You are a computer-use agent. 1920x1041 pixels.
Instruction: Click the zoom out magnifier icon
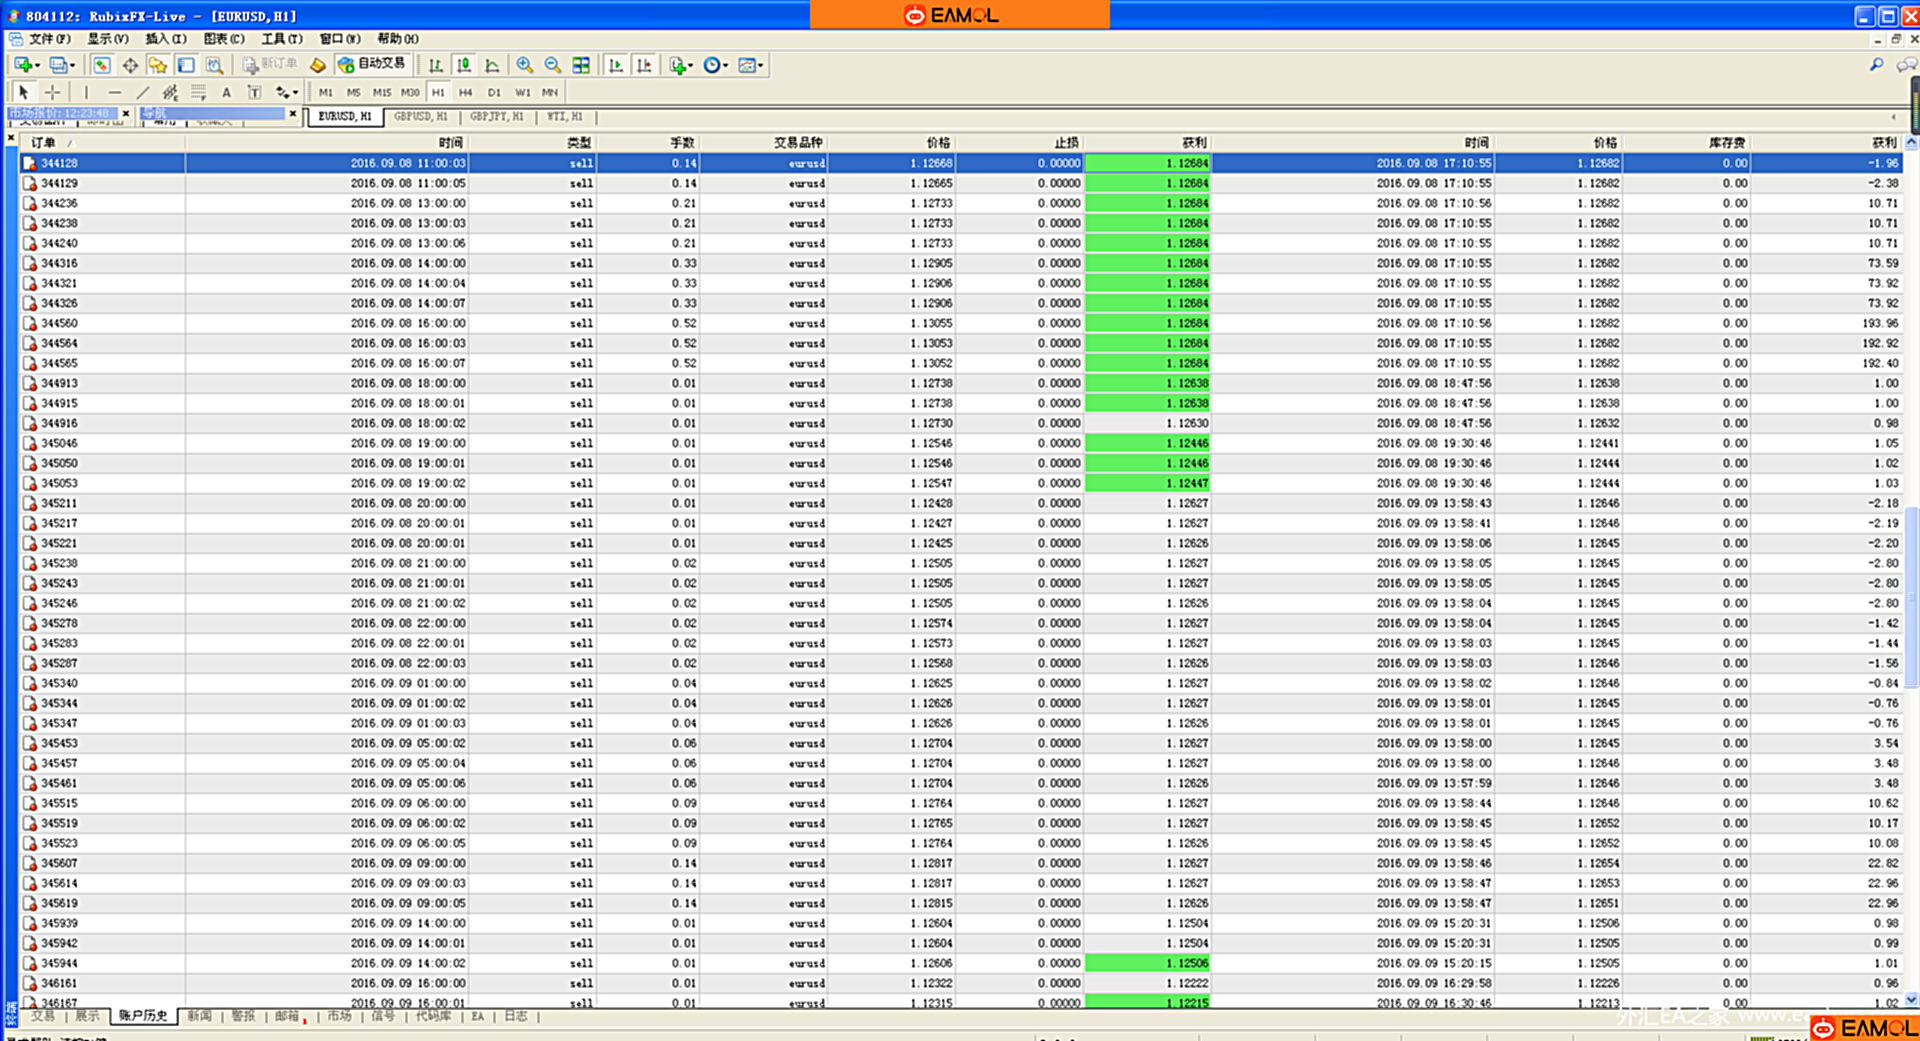[552, 65]
